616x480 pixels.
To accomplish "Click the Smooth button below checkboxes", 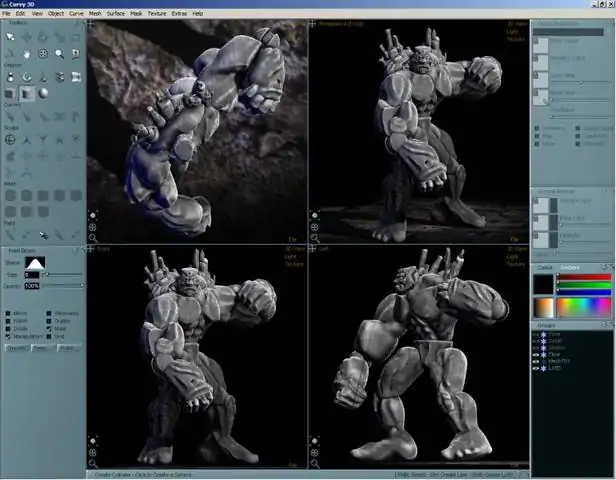I will (x=17, y=348).
